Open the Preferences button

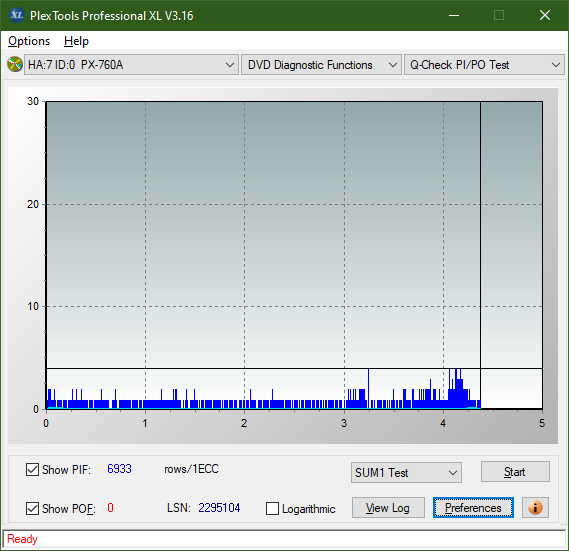[473, 508]
